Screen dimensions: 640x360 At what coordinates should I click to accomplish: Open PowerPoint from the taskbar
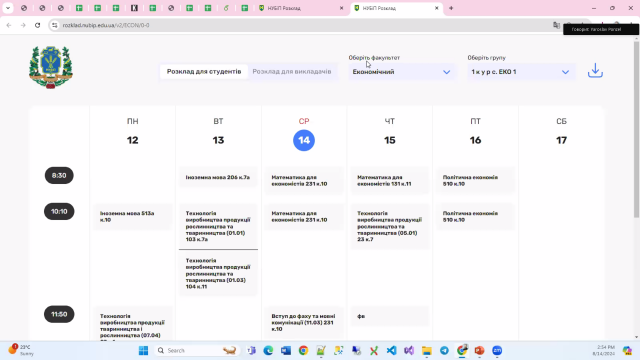click(x=479, y=351)
